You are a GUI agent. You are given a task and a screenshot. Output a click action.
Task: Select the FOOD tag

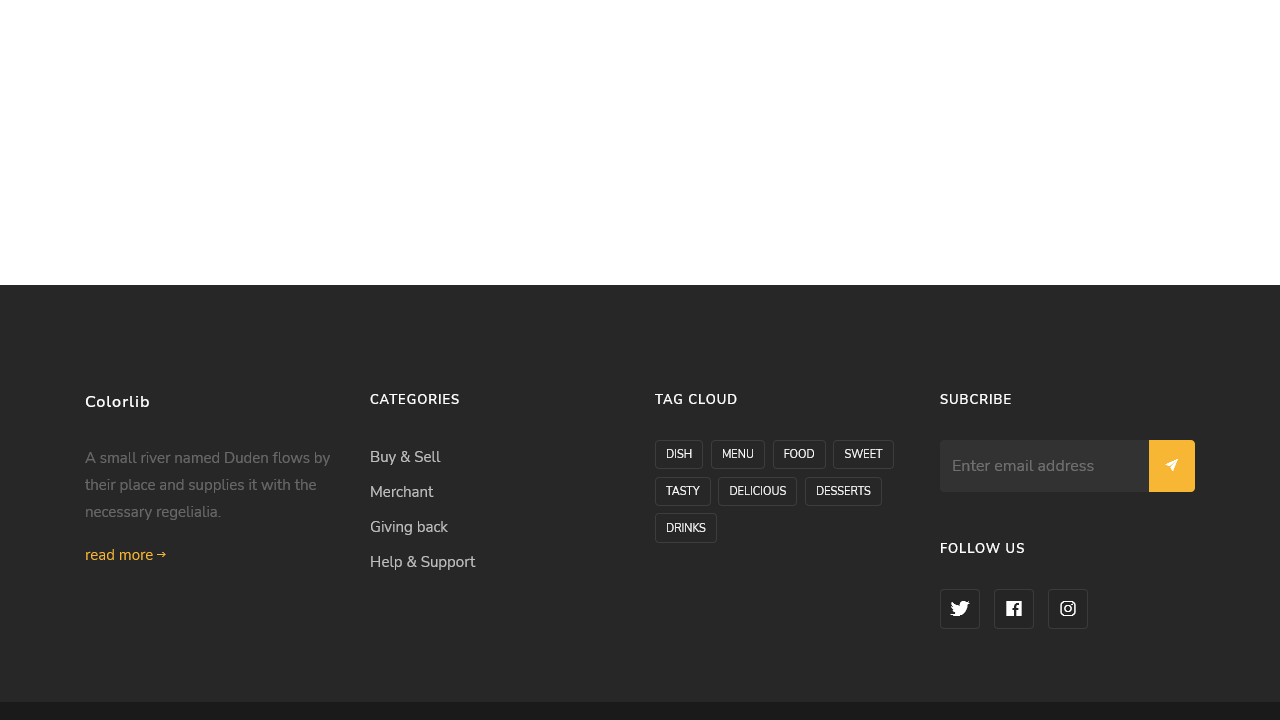click(799, 453)
